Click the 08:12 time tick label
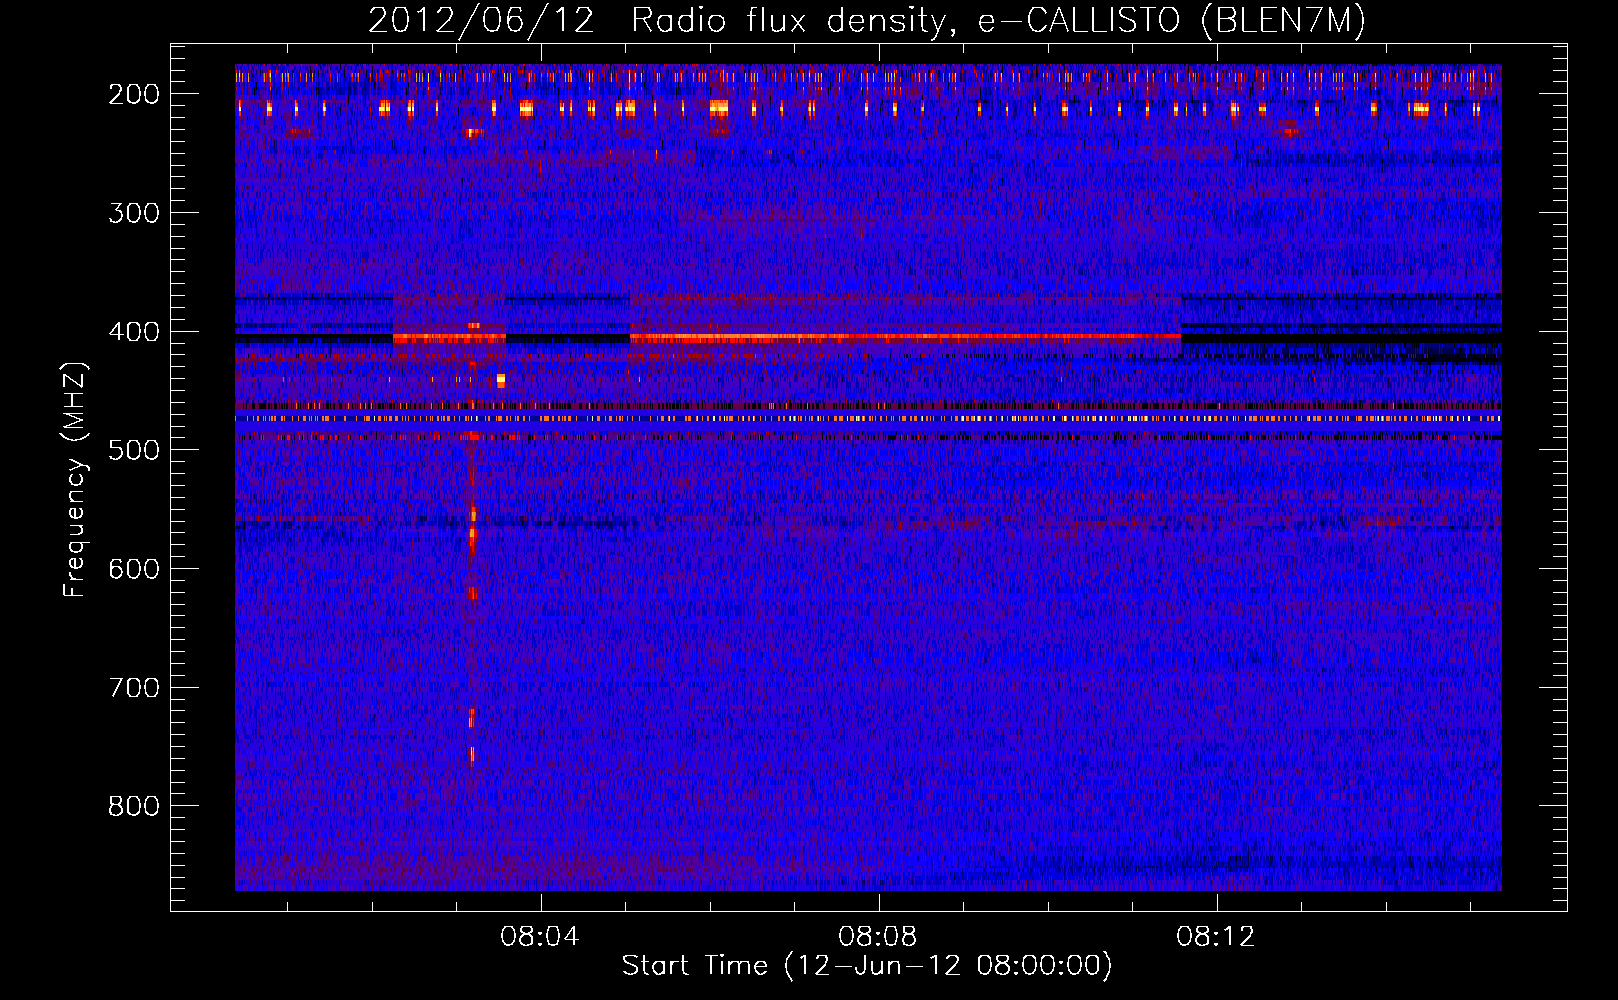Viewport: 1618px width, 1000px height. pos(1216,937)
